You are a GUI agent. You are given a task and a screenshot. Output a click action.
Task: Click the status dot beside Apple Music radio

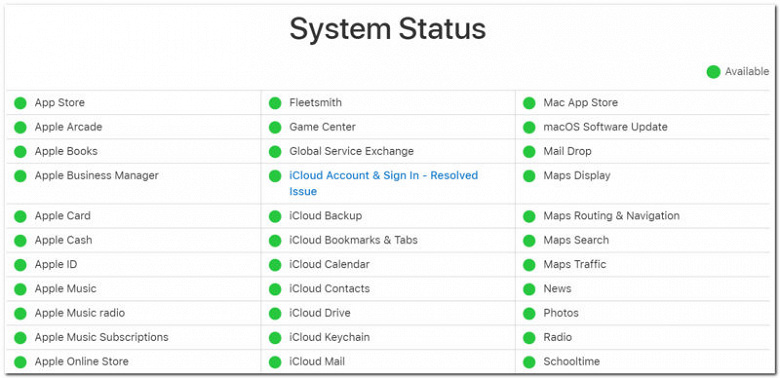[20, 314]
